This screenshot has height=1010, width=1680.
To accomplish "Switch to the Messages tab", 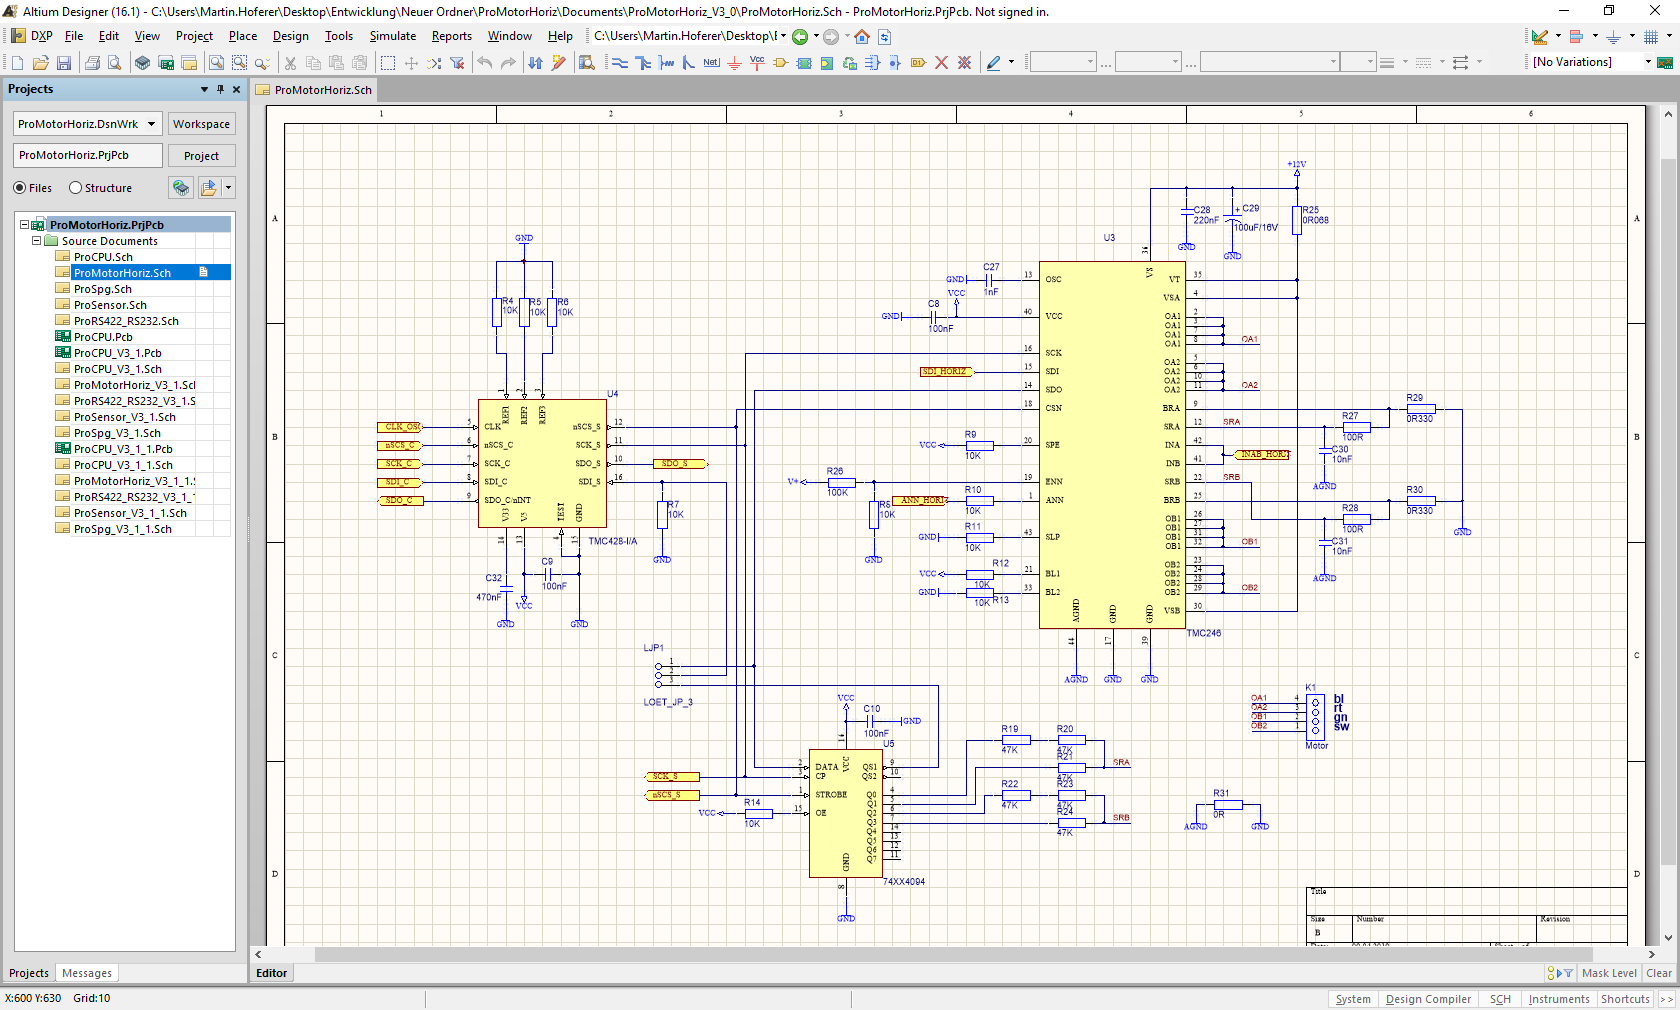I will pyautogui.click(x=87, y=973).
